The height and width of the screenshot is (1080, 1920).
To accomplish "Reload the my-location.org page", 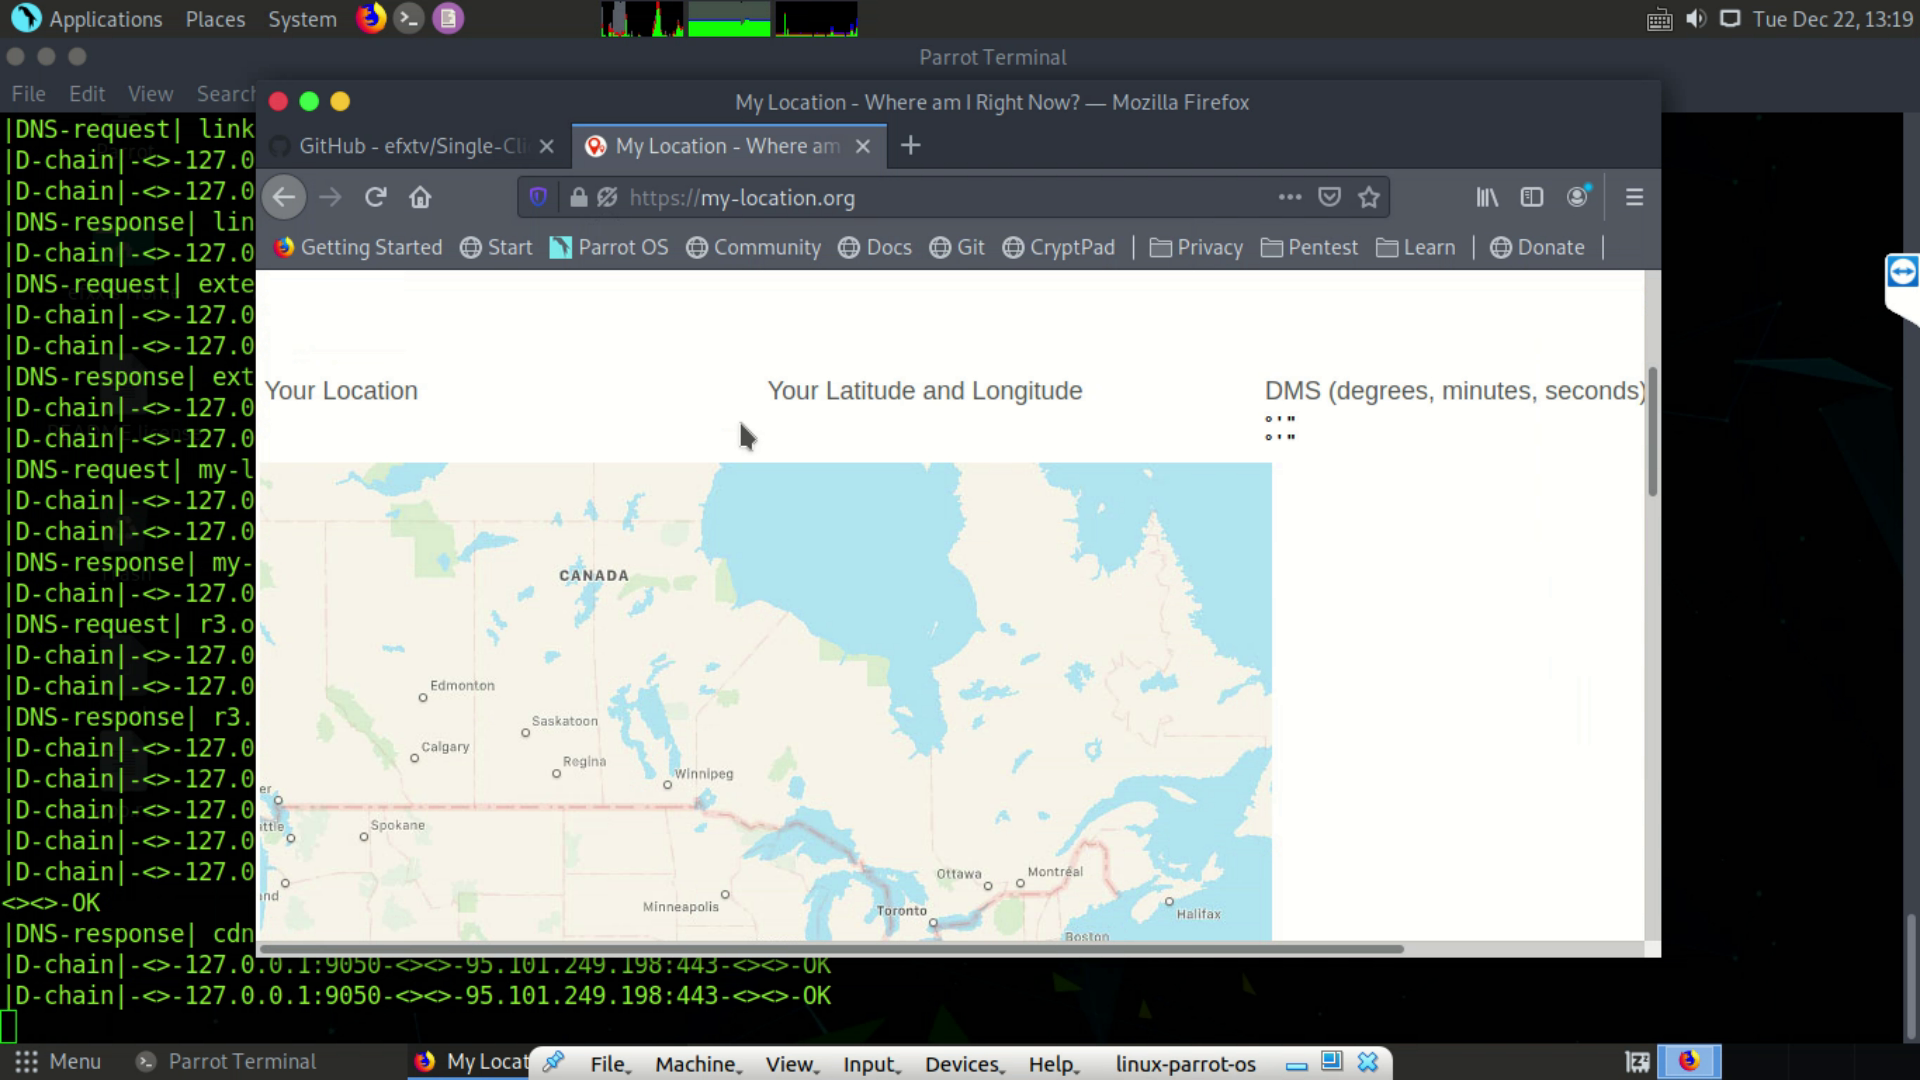I will click(375, 197).
